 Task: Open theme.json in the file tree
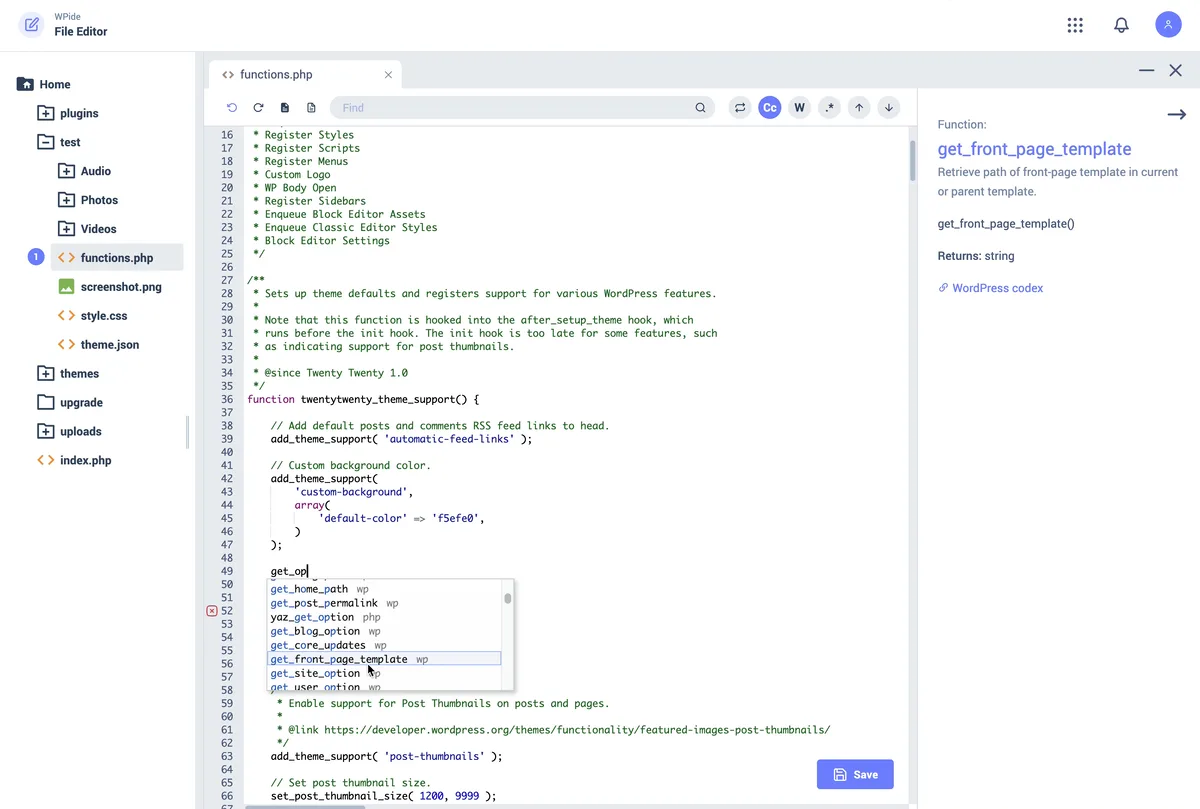point(98,345)
